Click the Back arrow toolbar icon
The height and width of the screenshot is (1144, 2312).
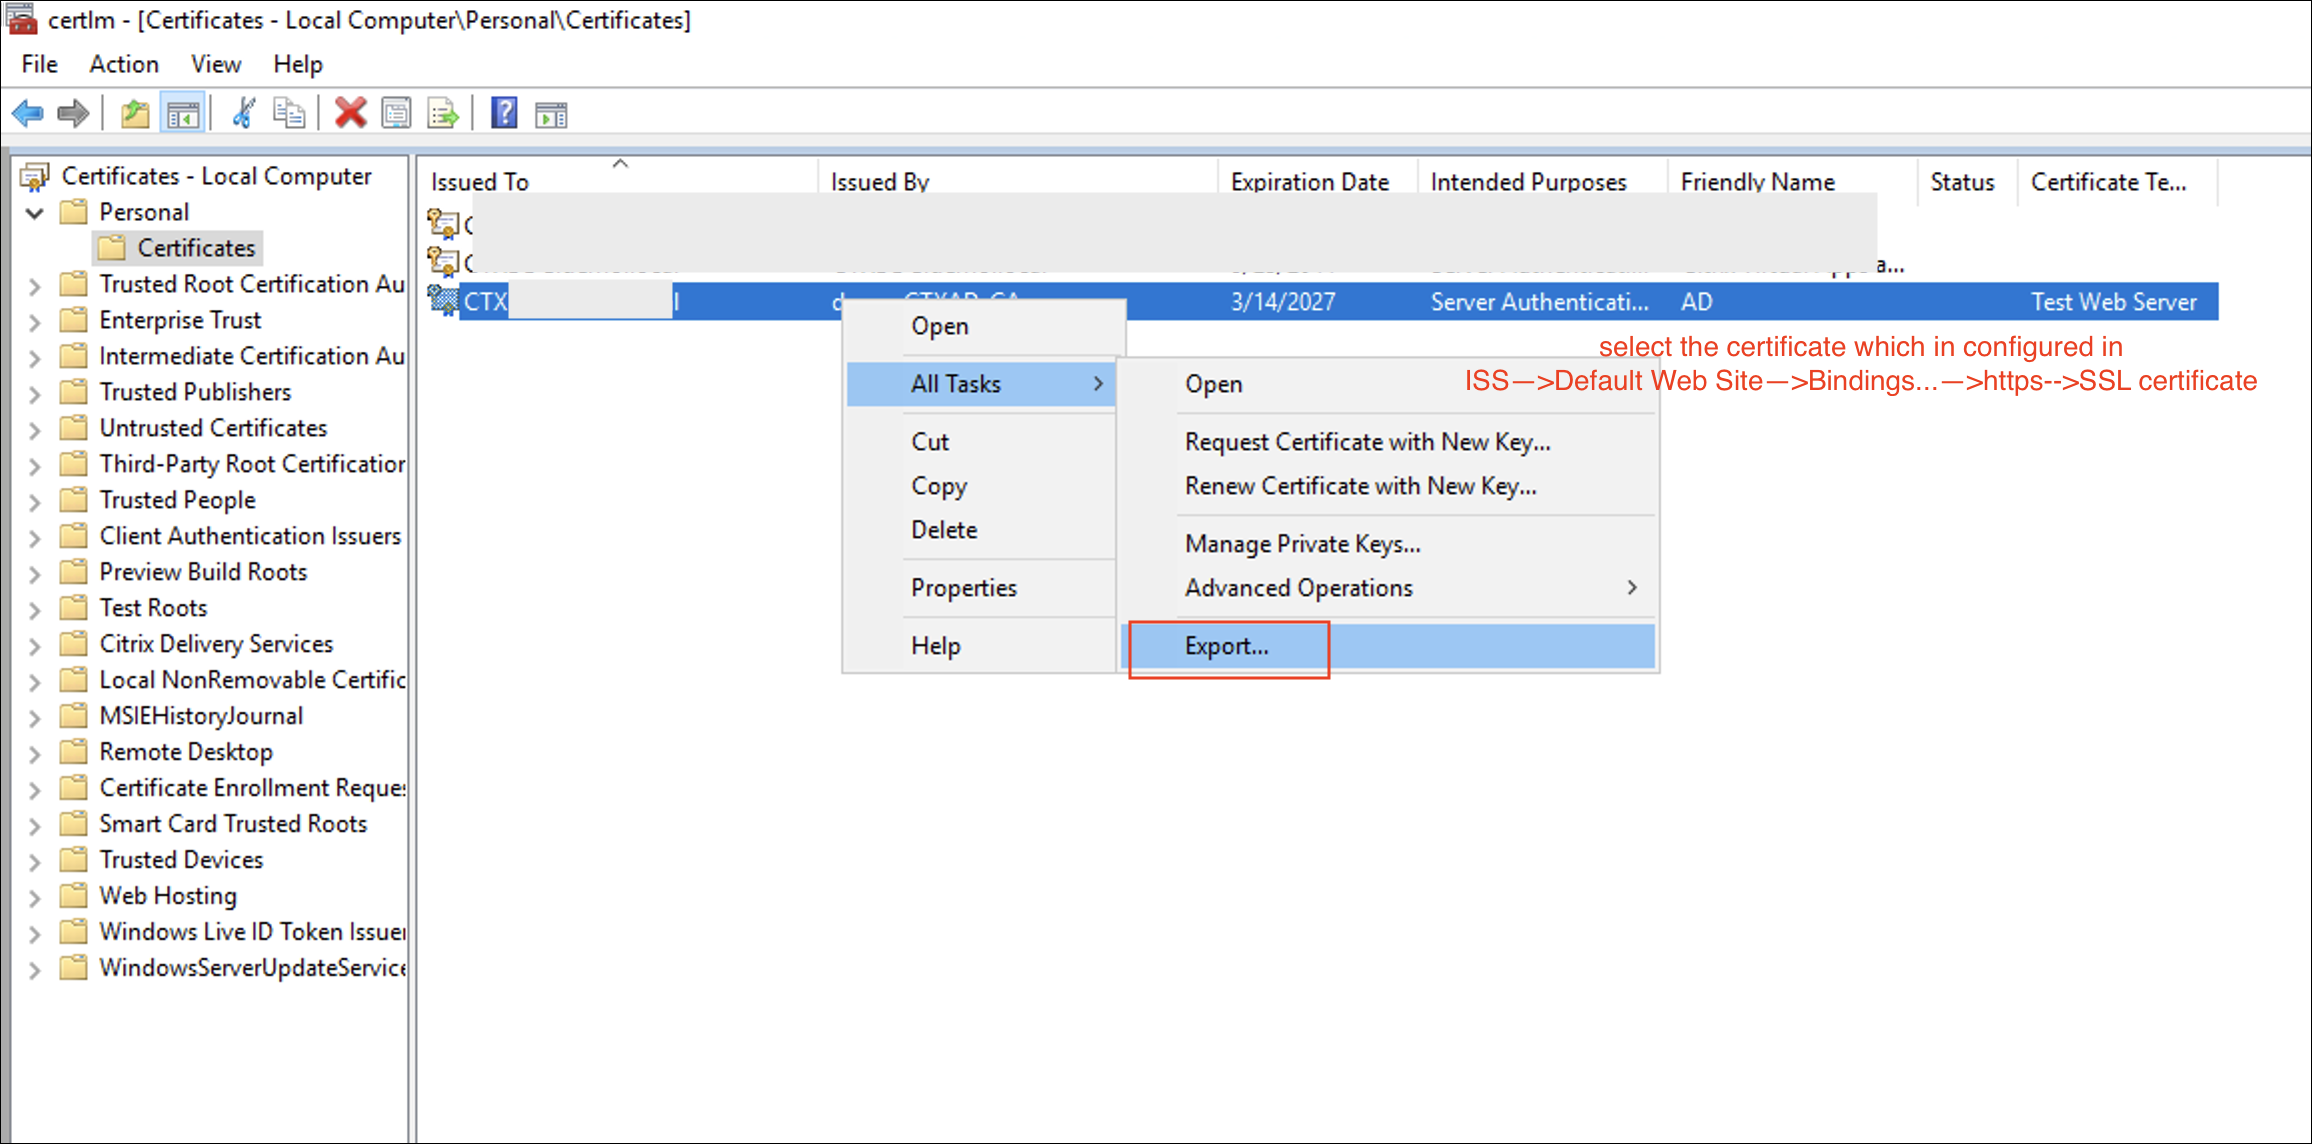click(x=28, y=114)
